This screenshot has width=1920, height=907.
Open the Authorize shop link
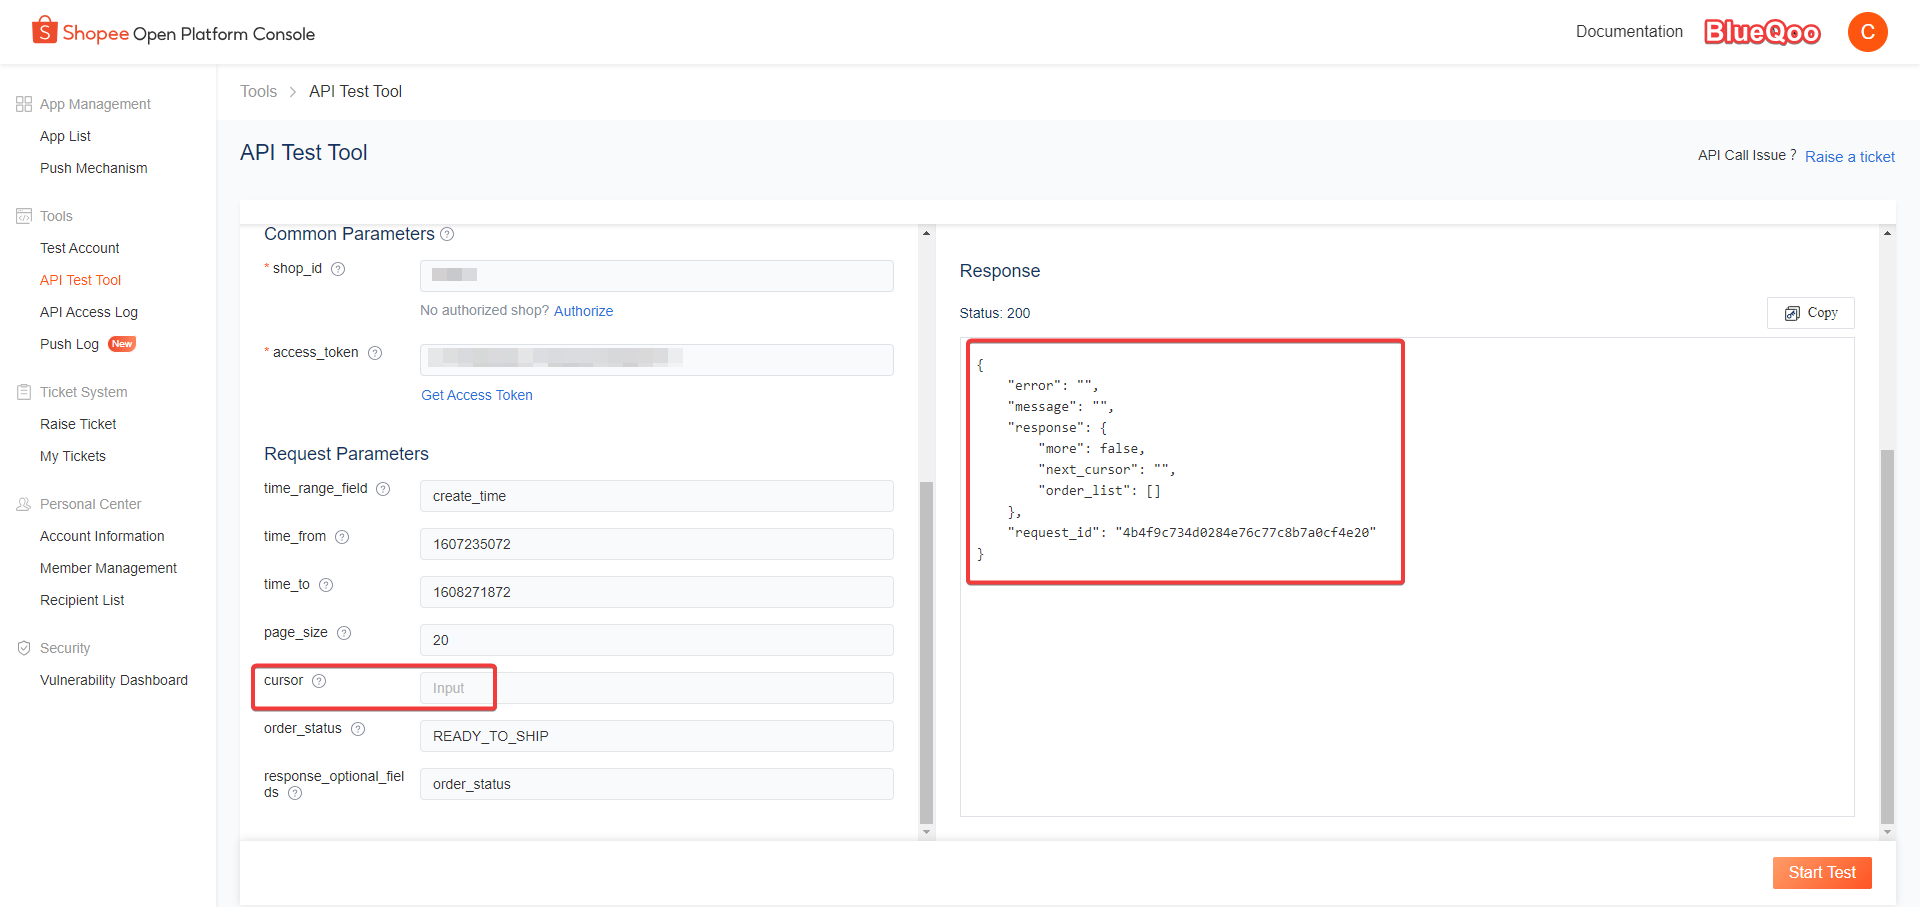click(x=583, y=311)
